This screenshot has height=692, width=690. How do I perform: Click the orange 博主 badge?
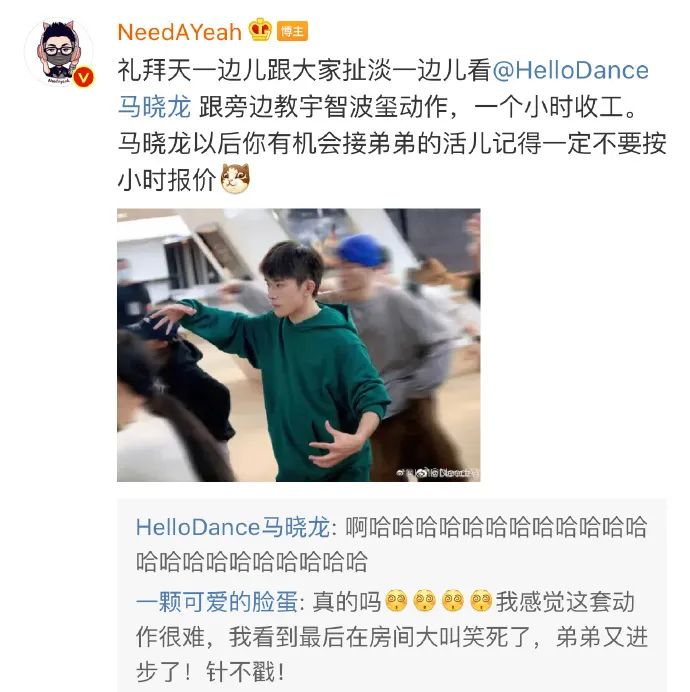point(292,31)
